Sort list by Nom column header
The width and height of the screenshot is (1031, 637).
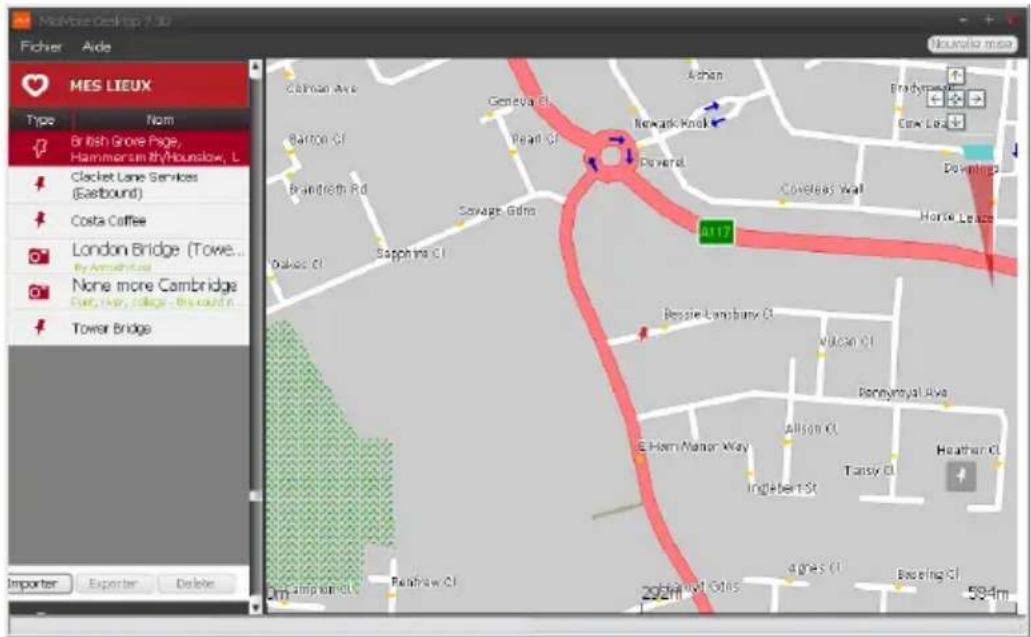pos(160,120)
